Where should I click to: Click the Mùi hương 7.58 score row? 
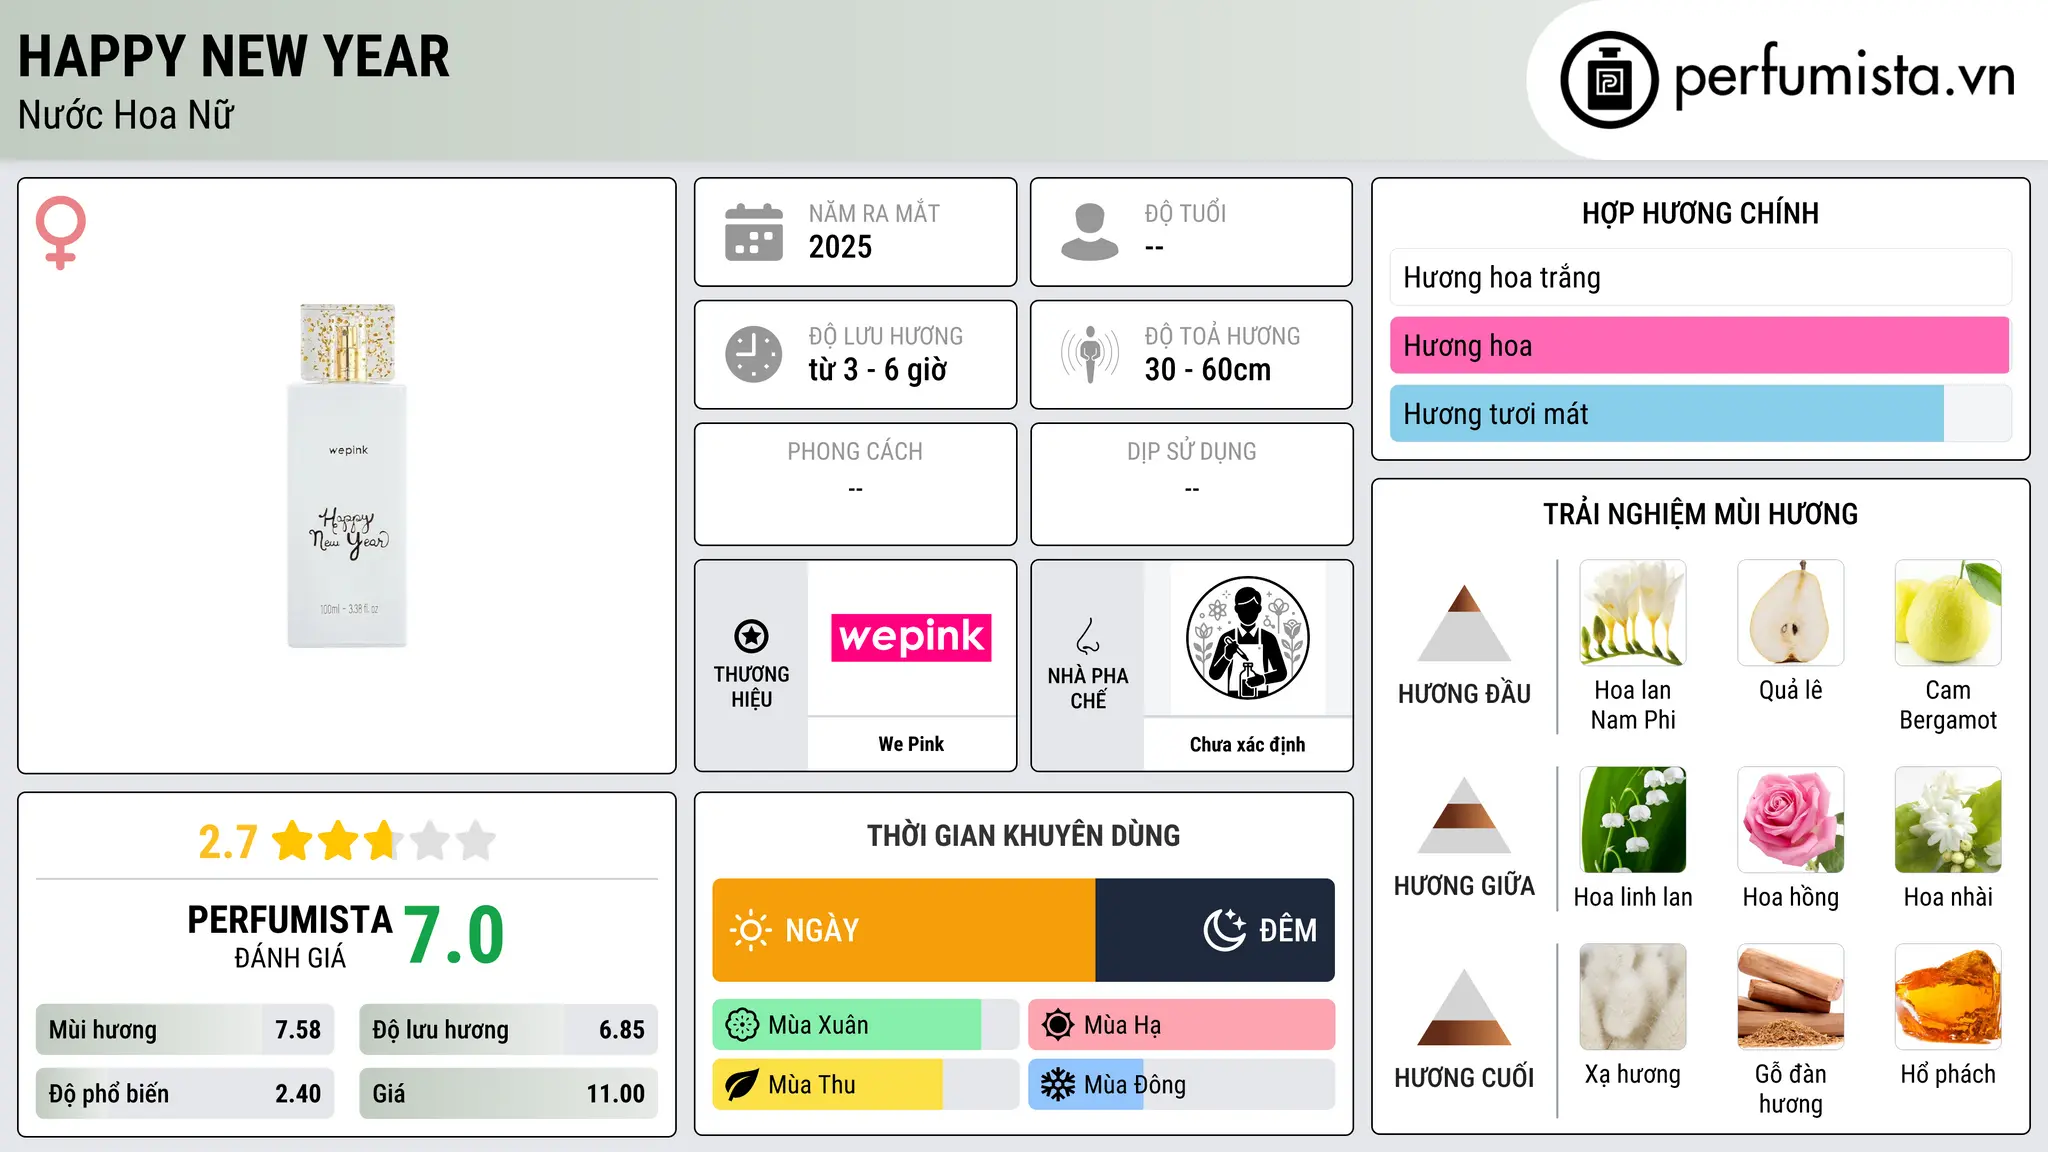point(185,1030)
